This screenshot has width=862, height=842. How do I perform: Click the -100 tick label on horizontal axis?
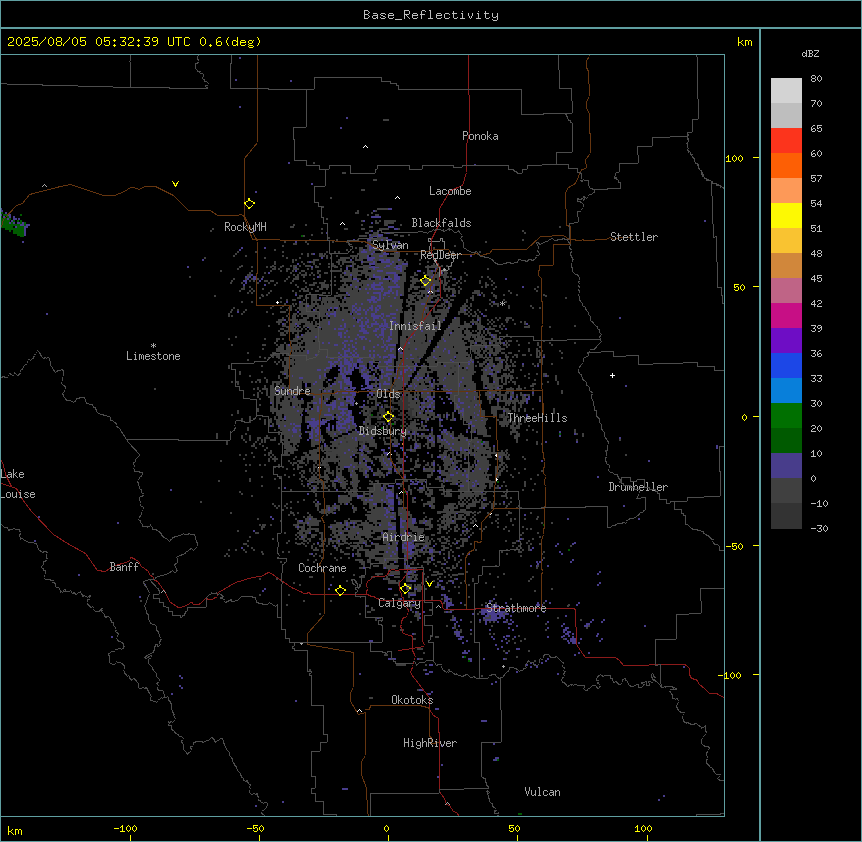point(125,828)
